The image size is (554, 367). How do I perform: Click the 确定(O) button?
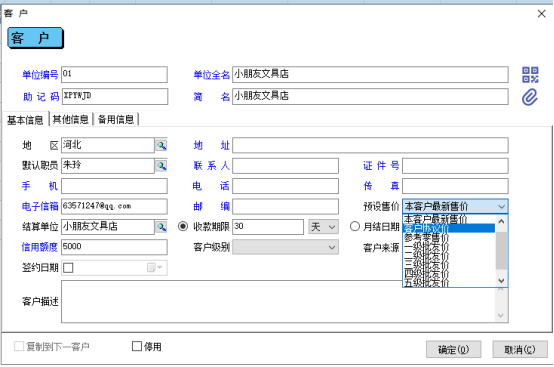453,349
